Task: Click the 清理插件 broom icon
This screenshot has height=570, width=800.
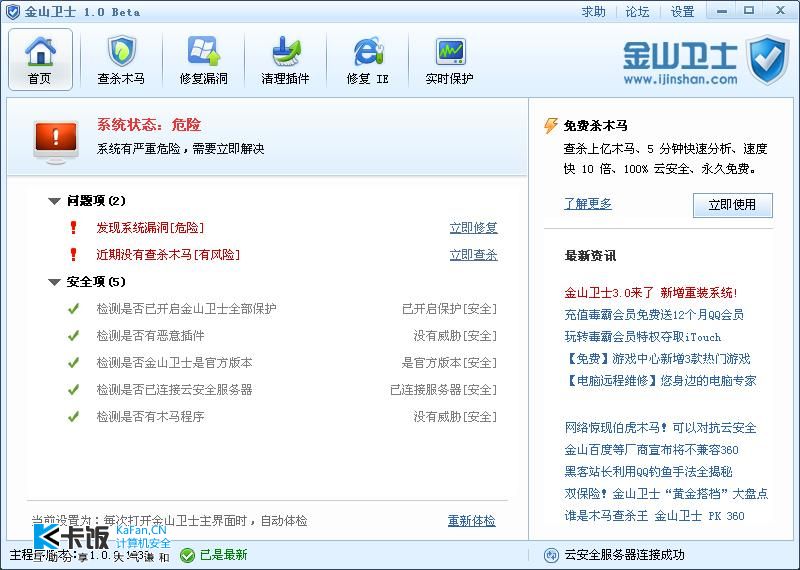Action: point(285,51)
